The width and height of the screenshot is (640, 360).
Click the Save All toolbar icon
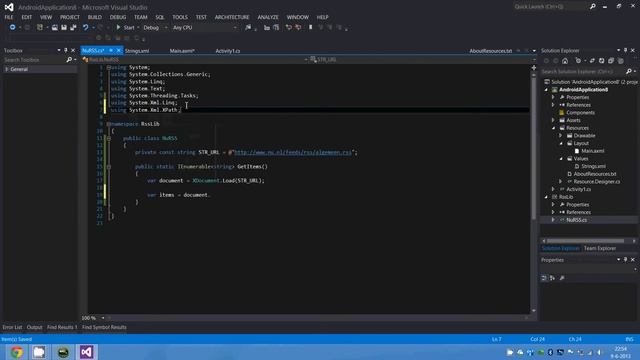[73, 27]
